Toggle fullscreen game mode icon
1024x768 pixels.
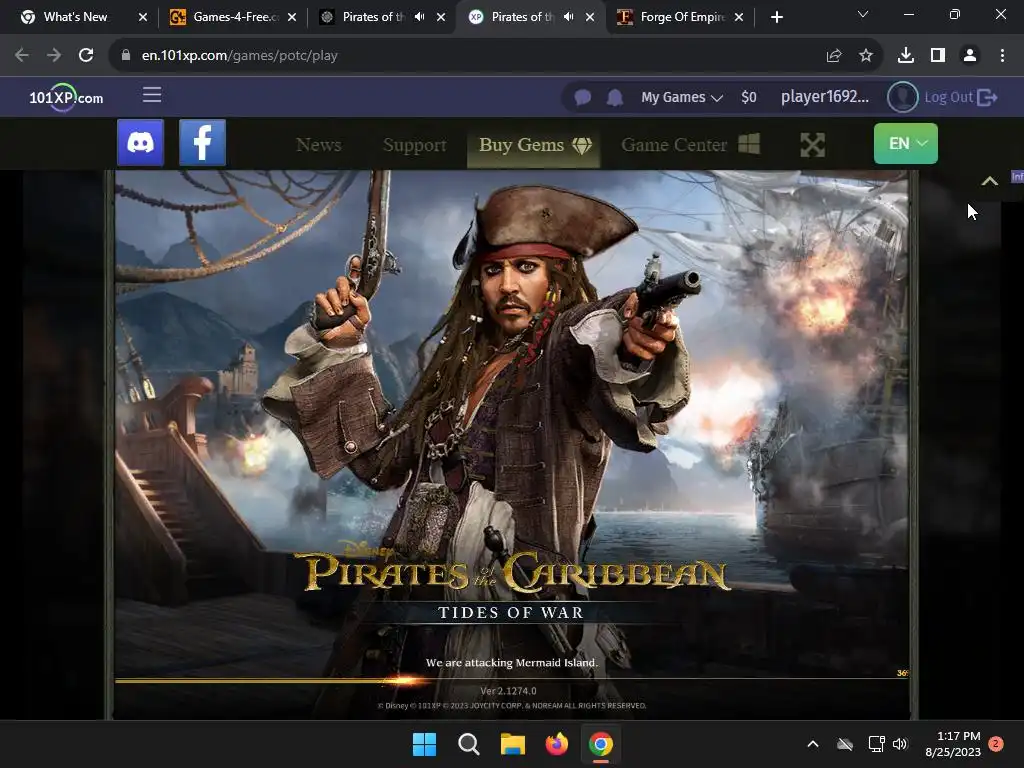(x=812, y=145)
